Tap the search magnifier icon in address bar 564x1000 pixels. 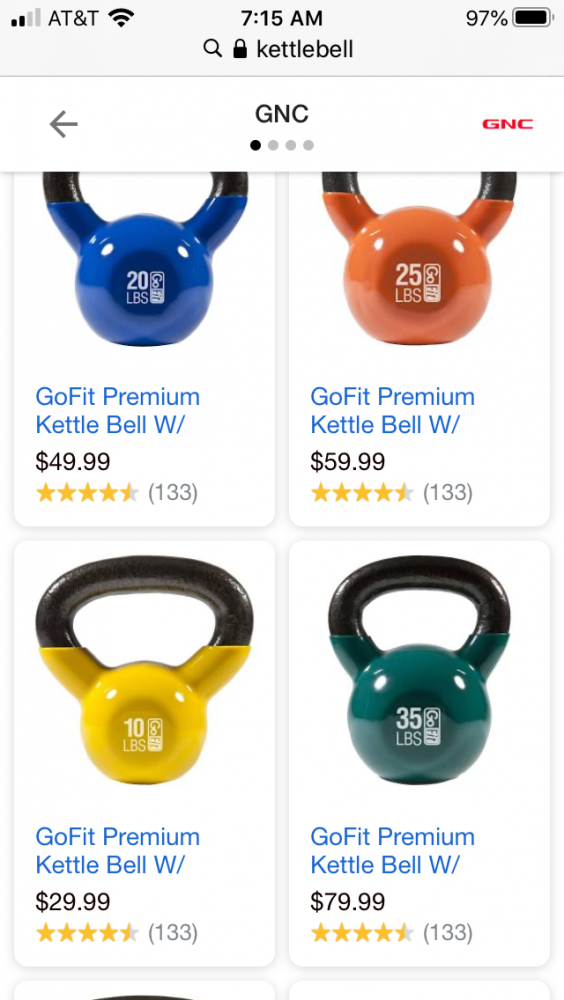pyautogui.click(x=212, y=48)
